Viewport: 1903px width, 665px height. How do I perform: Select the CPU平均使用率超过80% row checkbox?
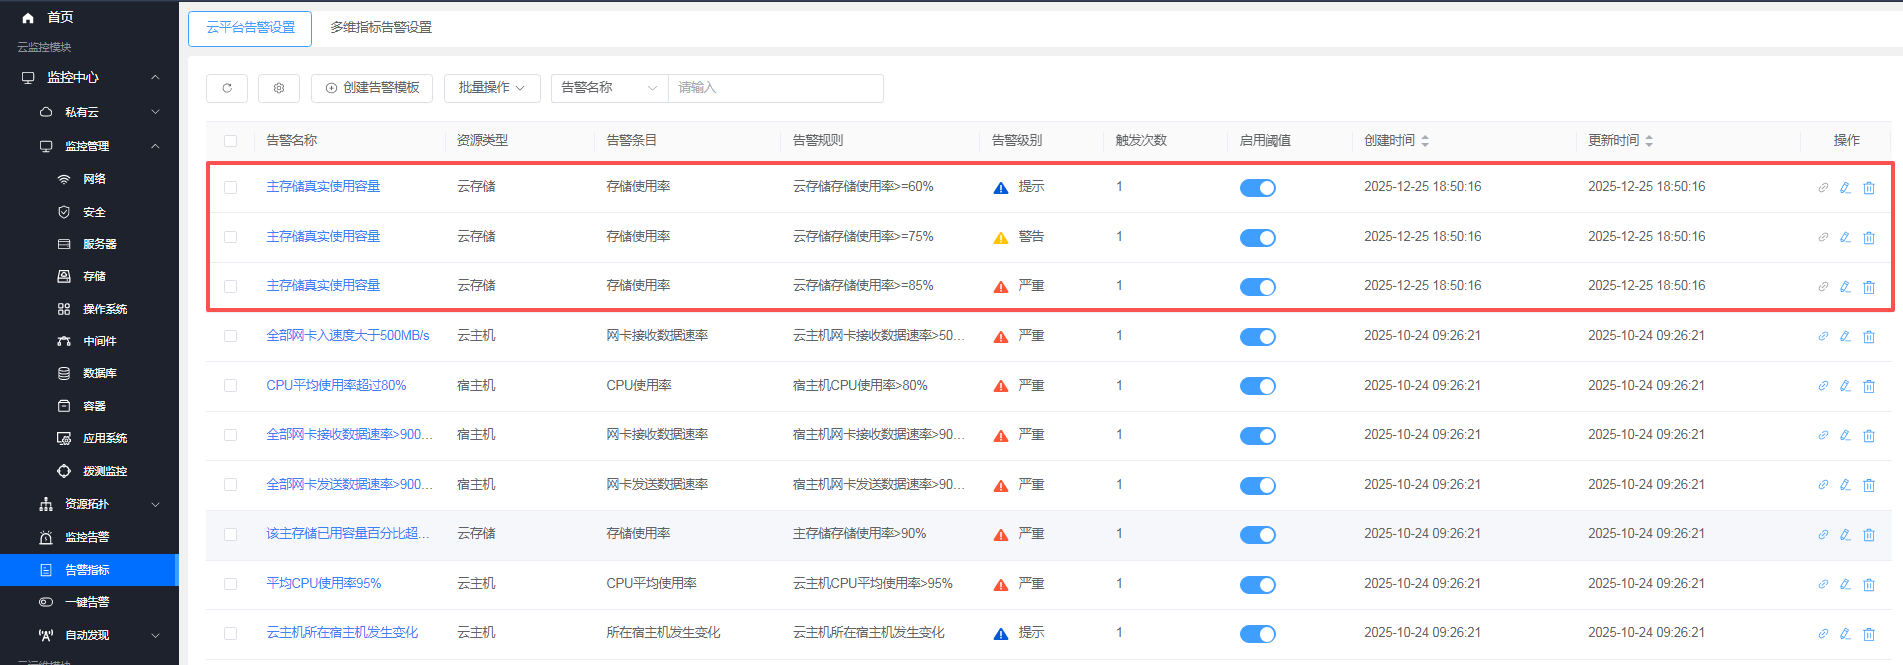coord(231,386)
